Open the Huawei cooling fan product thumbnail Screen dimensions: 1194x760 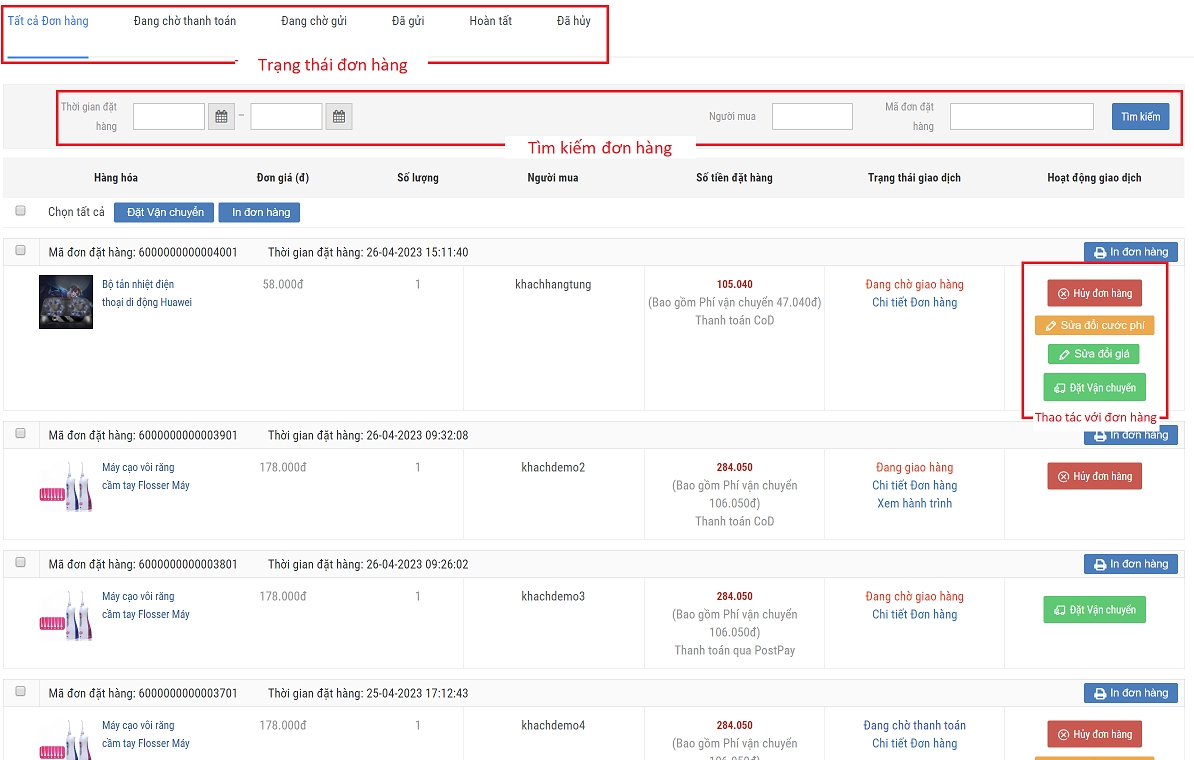coord(66,302)
